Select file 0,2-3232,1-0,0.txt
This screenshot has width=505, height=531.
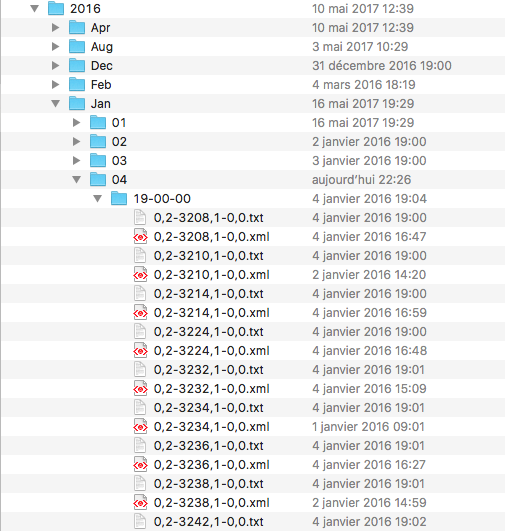coord(208,369)
